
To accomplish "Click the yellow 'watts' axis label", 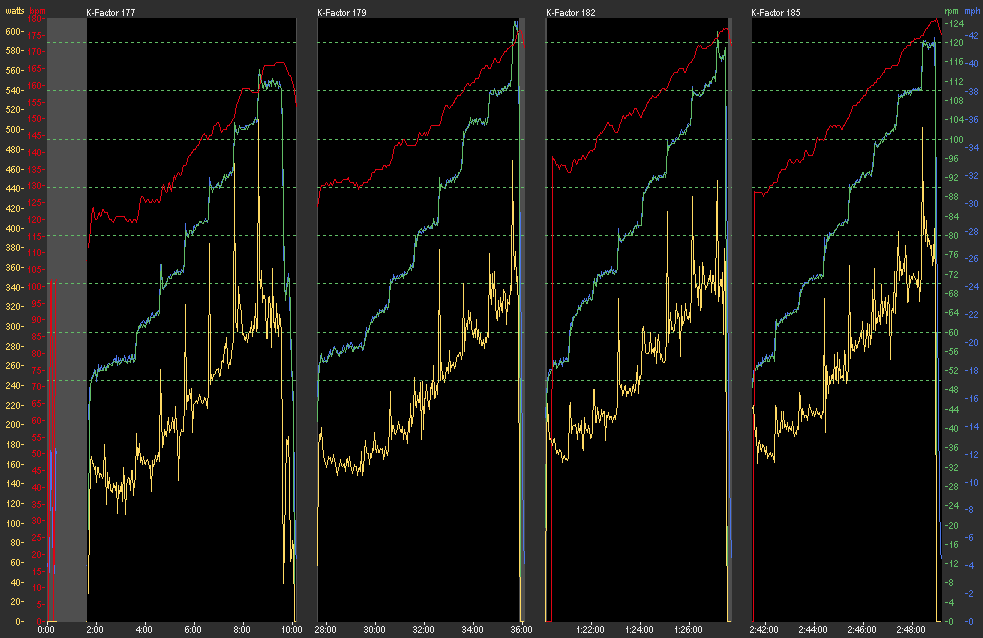I will (x=14, y=11).
